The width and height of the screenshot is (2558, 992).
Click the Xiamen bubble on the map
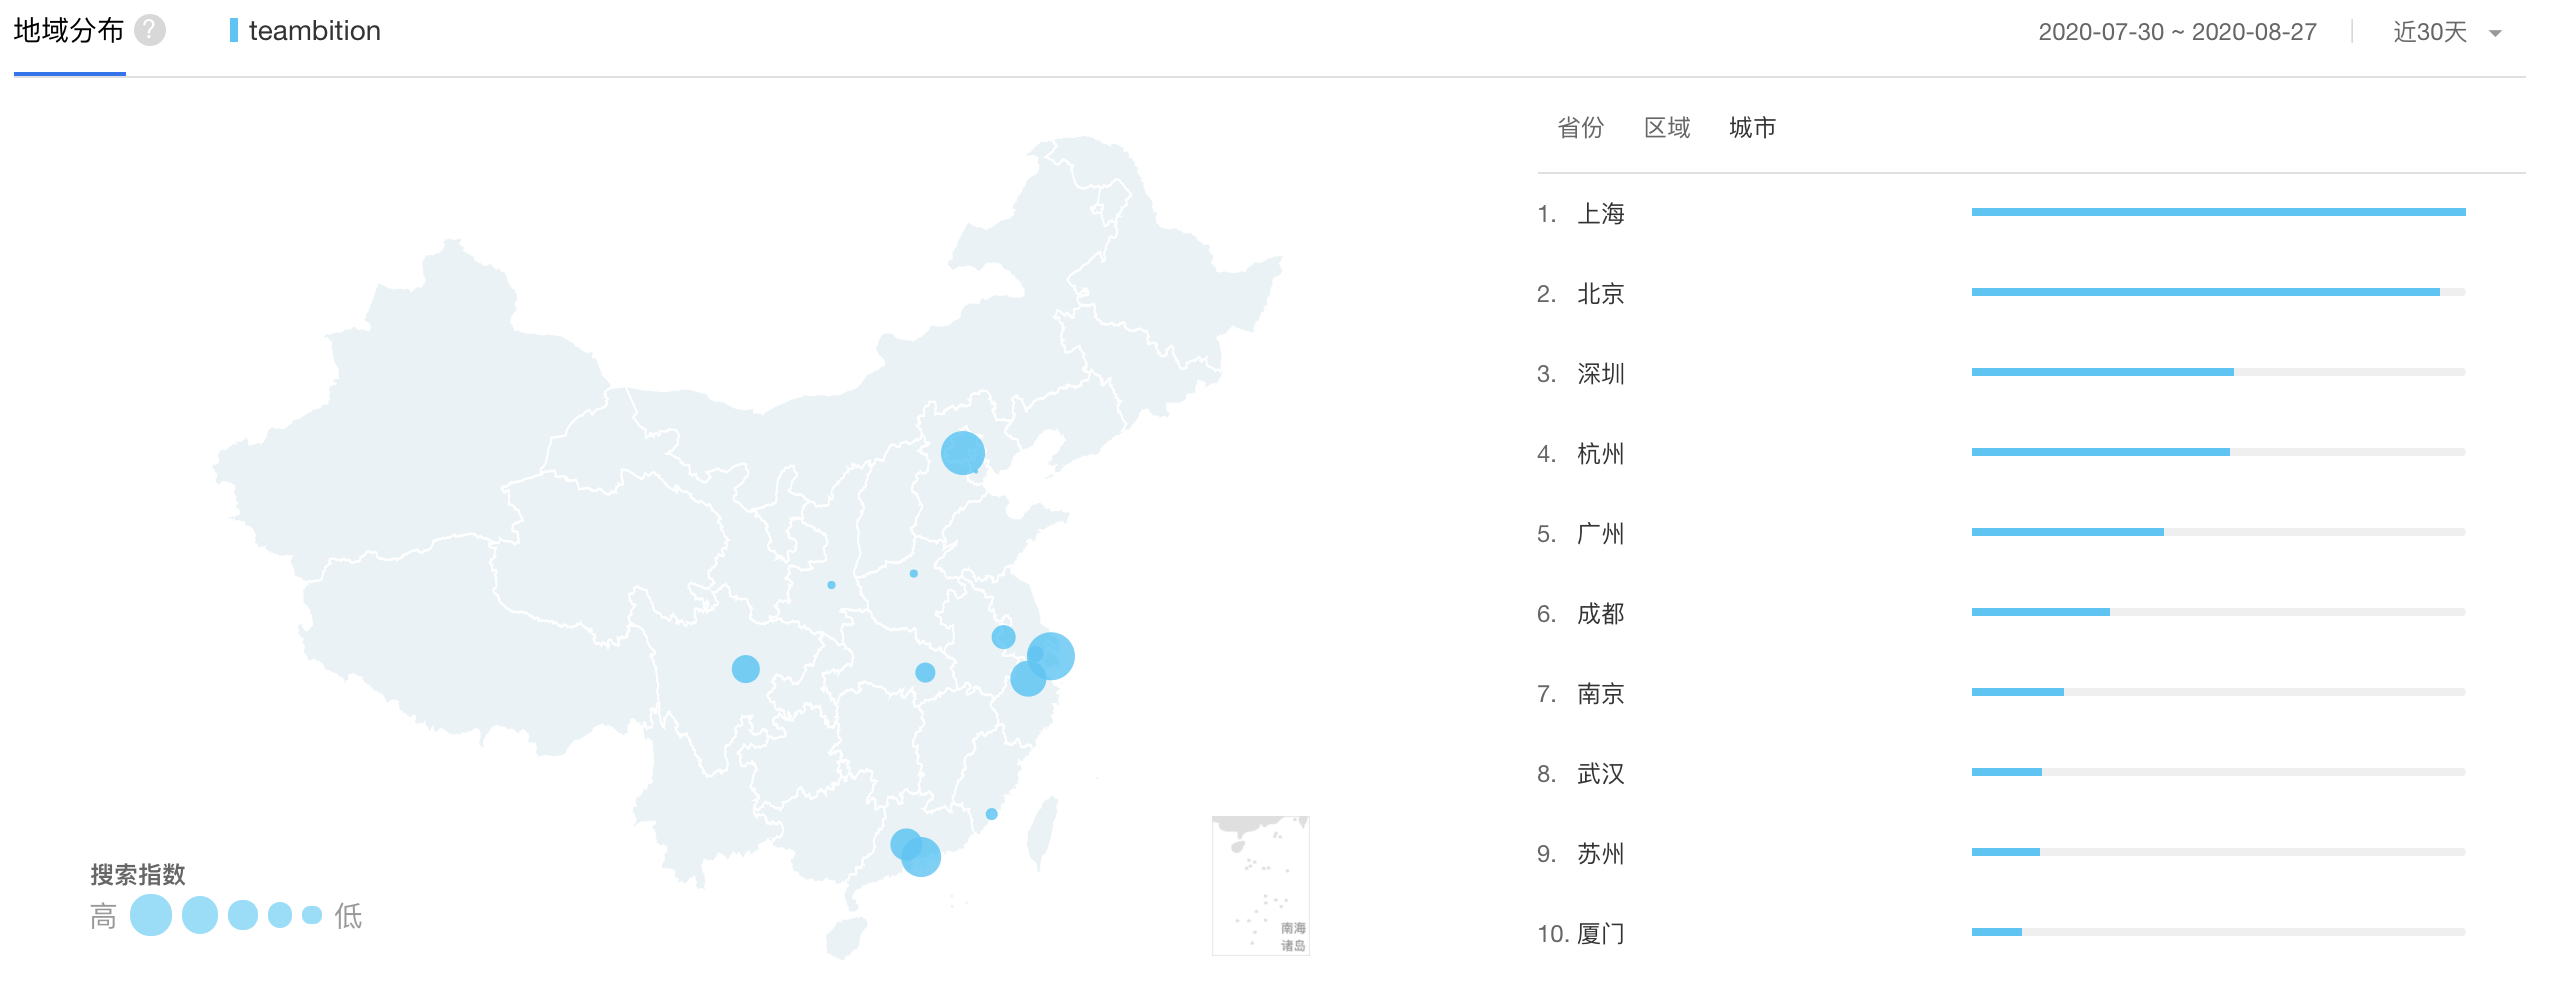991,814
